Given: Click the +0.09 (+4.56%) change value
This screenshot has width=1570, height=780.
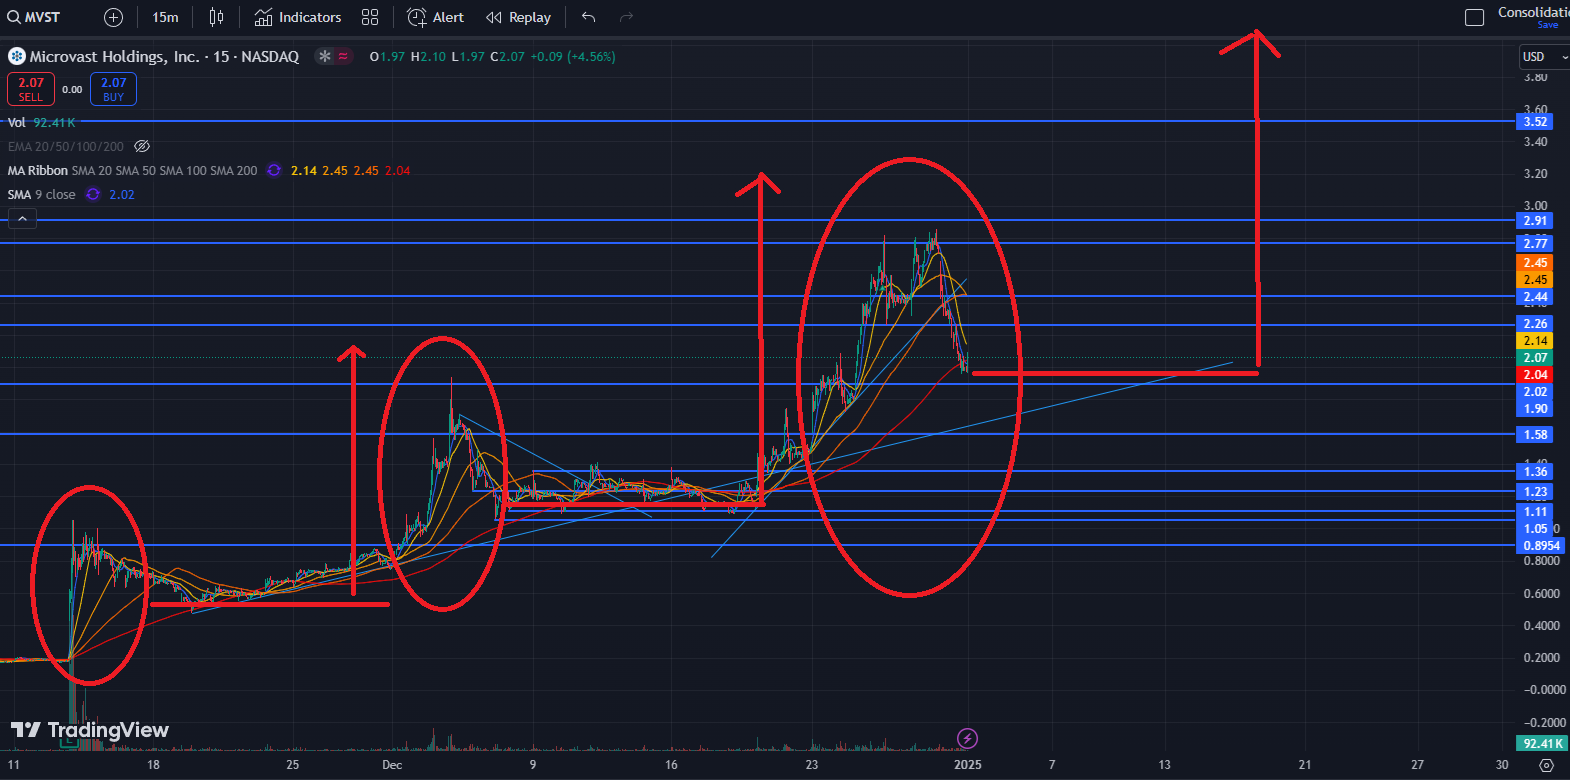Looking at the screenshot, I should 573,57.
